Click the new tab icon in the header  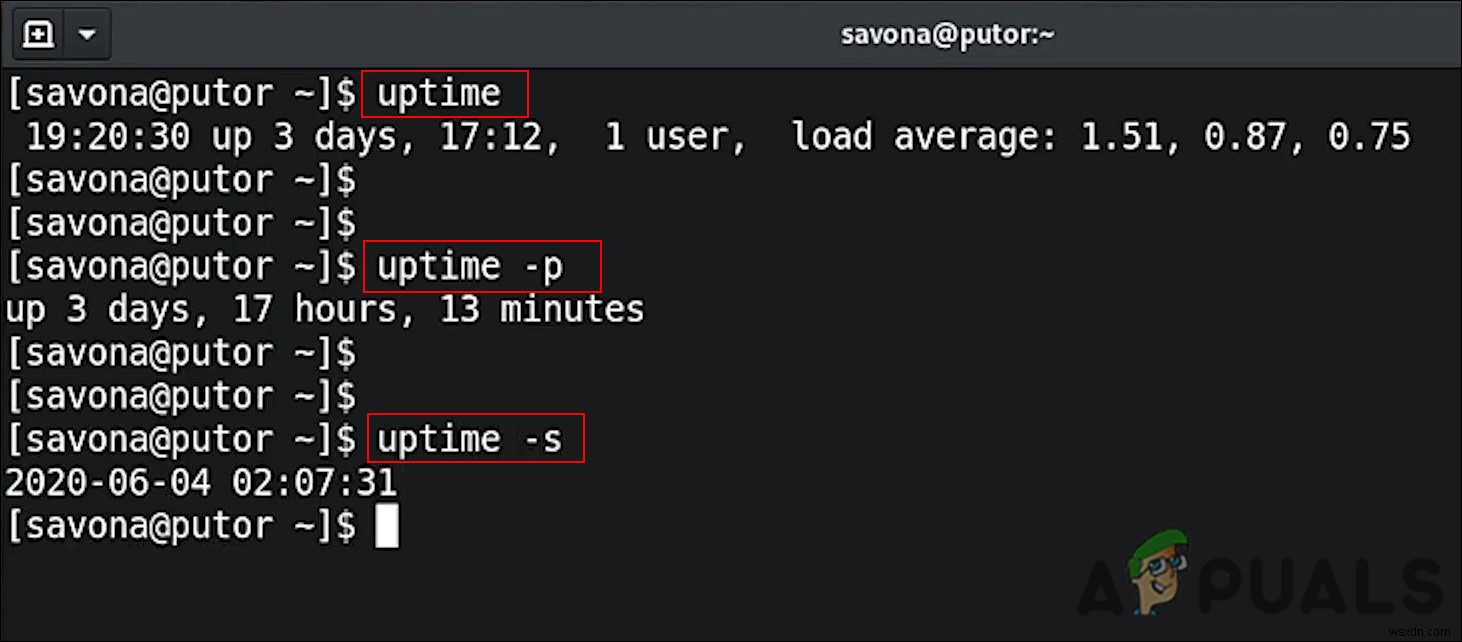(x=38, y=35)
